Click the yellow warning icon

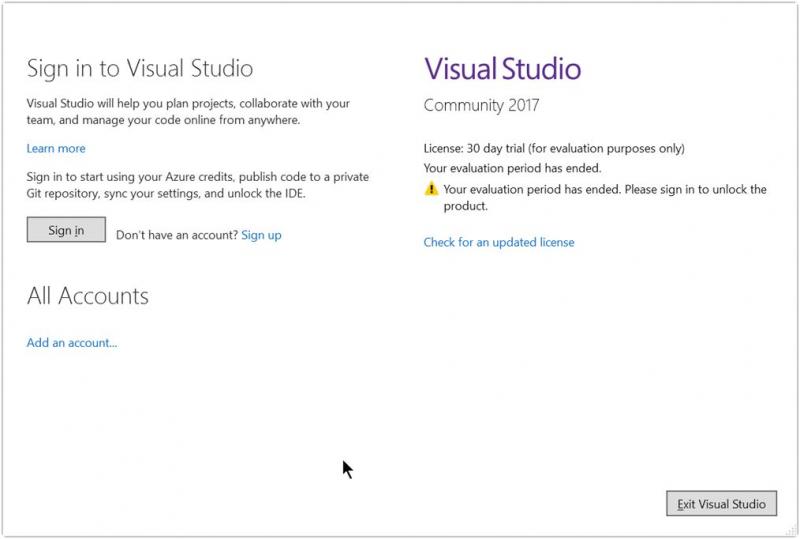coord(431,189)
